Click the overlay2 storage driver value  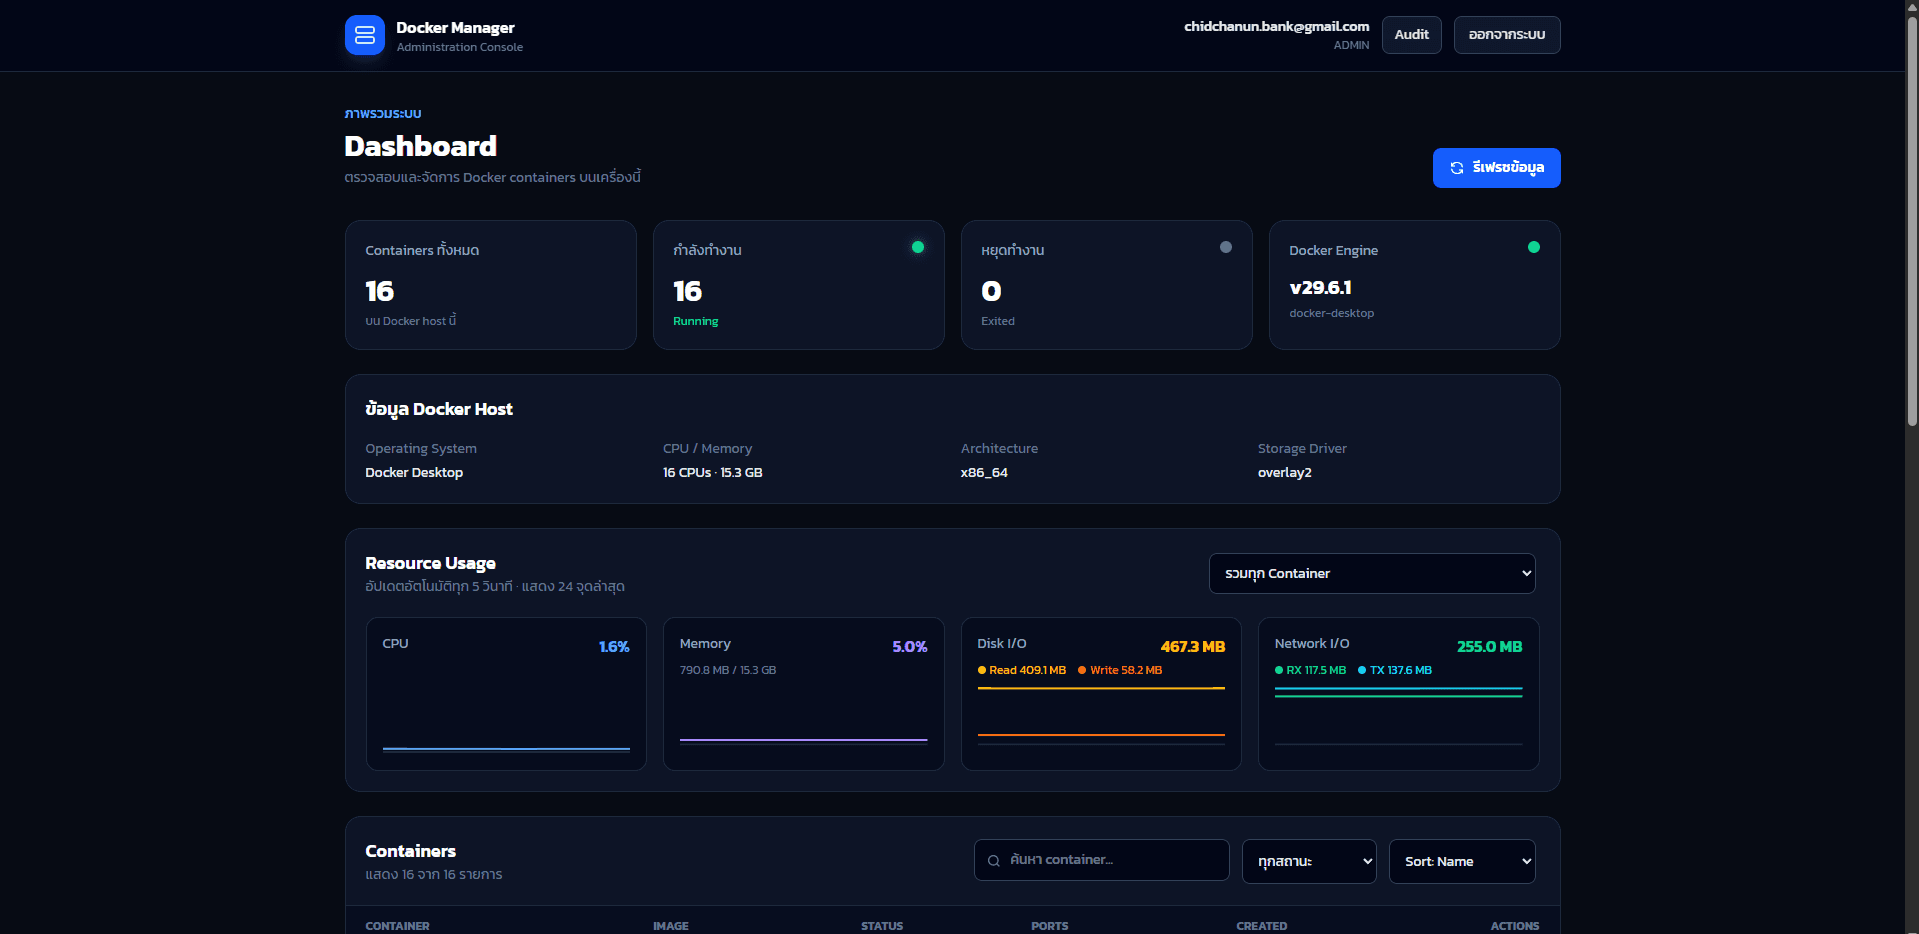pyautogui.click(x=1285, y=473)
